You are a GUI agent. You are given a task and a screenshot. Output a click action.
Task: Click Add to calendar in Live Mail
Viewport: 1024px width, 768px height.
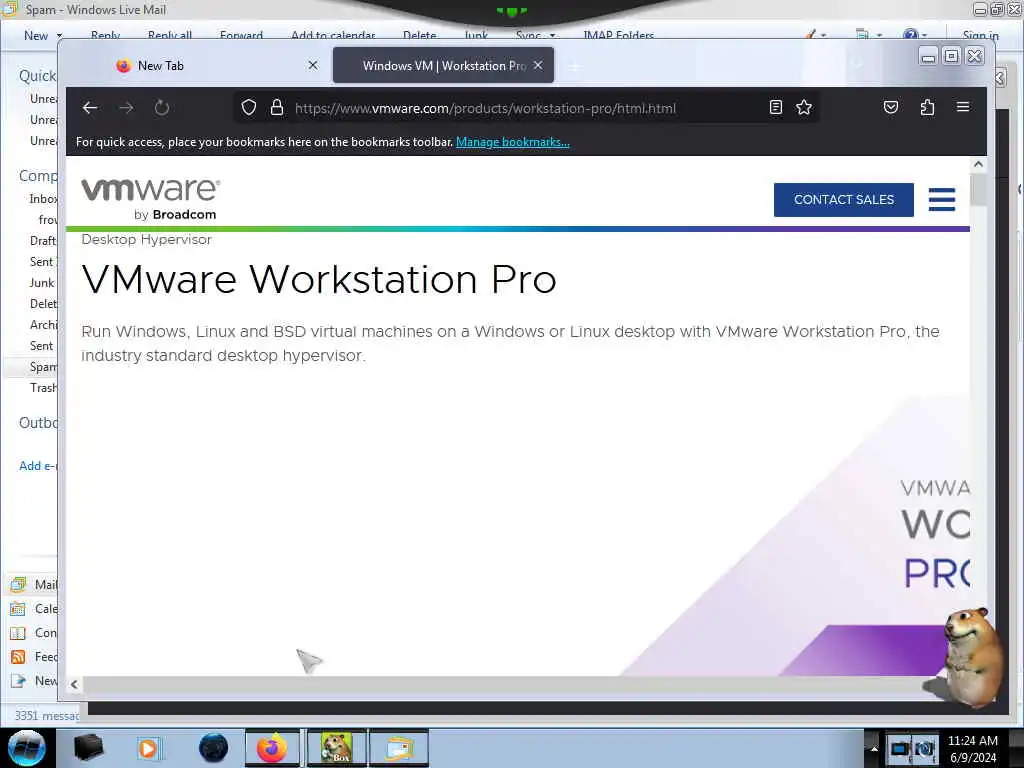coord(333,35)
